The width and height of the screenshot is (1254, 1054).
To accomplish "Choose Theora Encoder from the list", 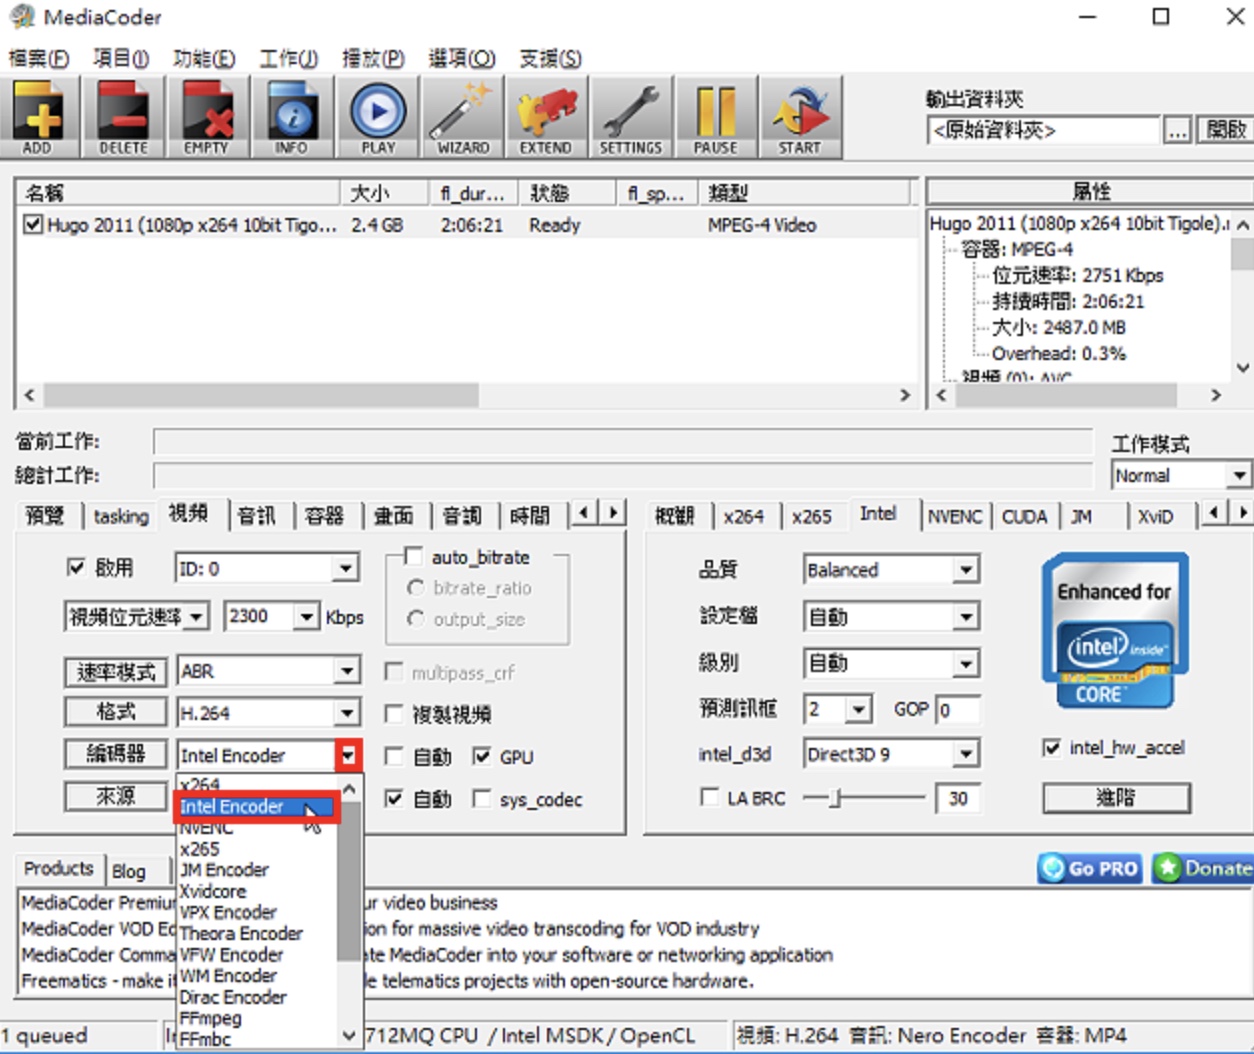I will click(x=241, y=933).
